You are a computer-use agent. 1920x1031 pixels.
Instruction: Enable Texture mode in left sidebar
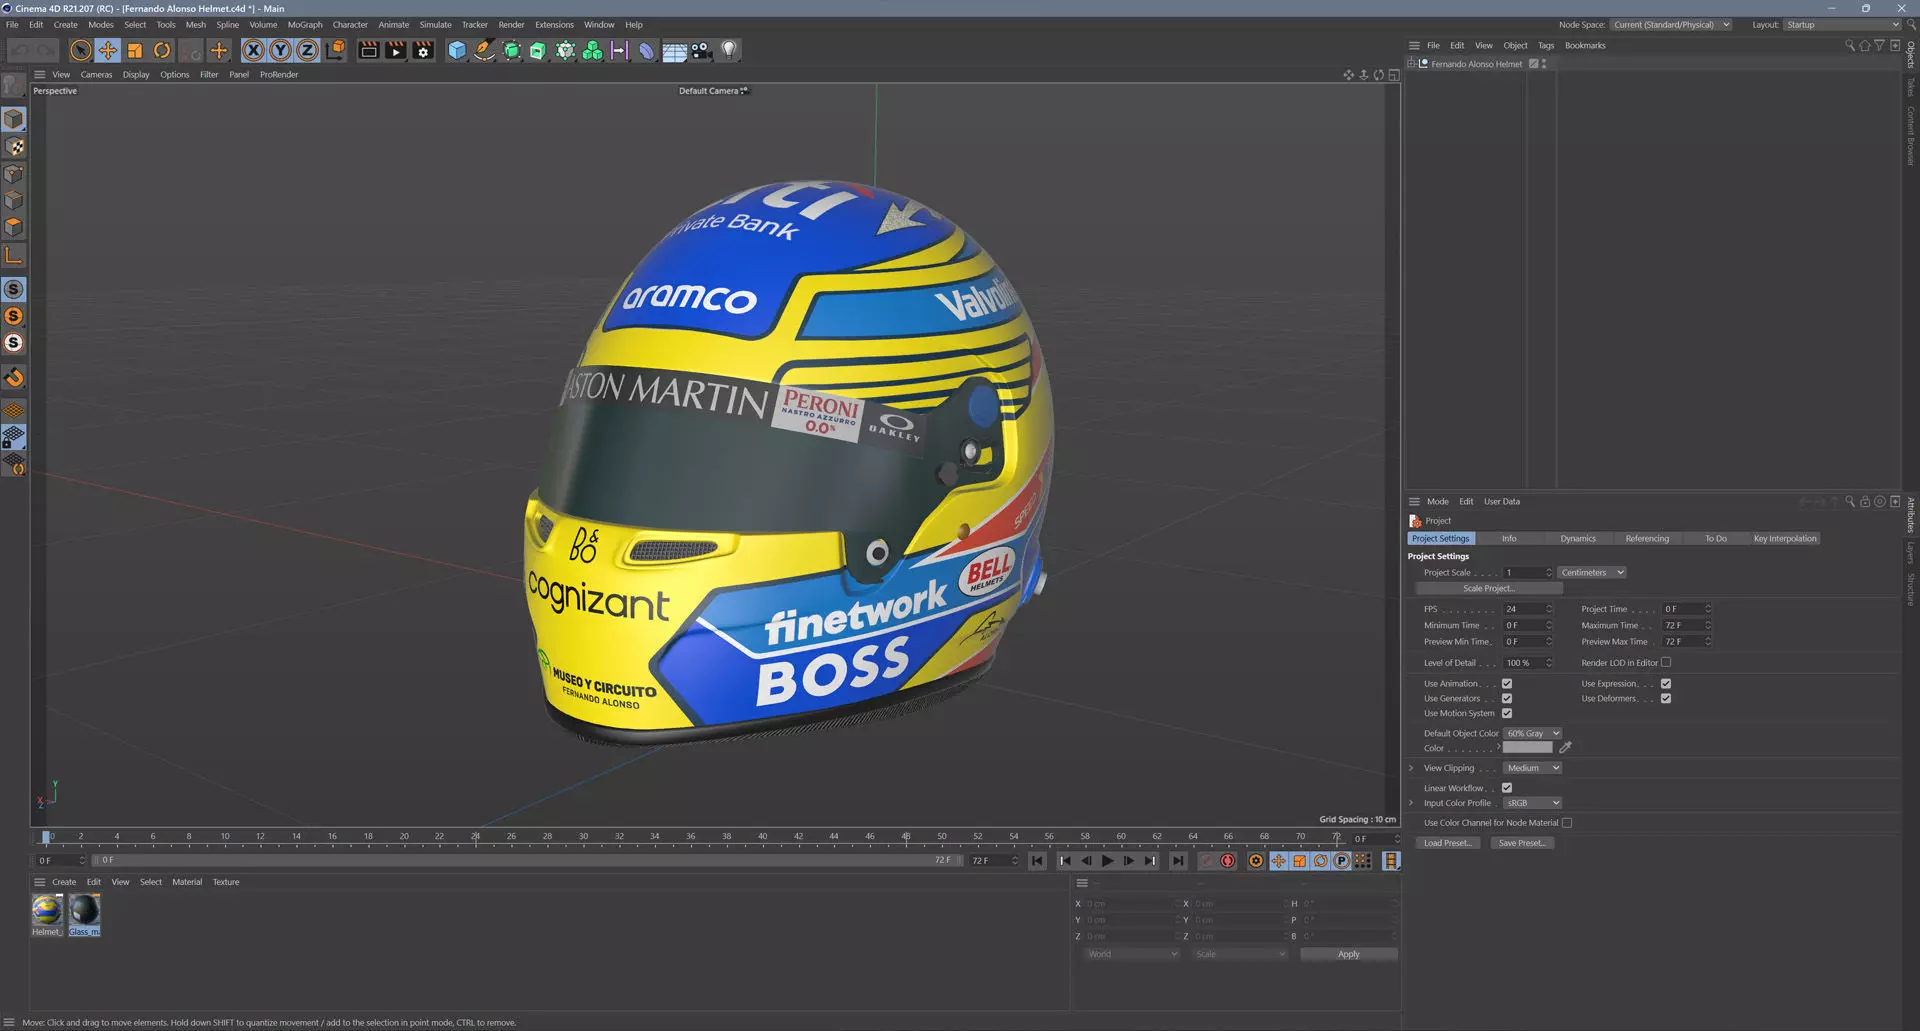point(14,147)
